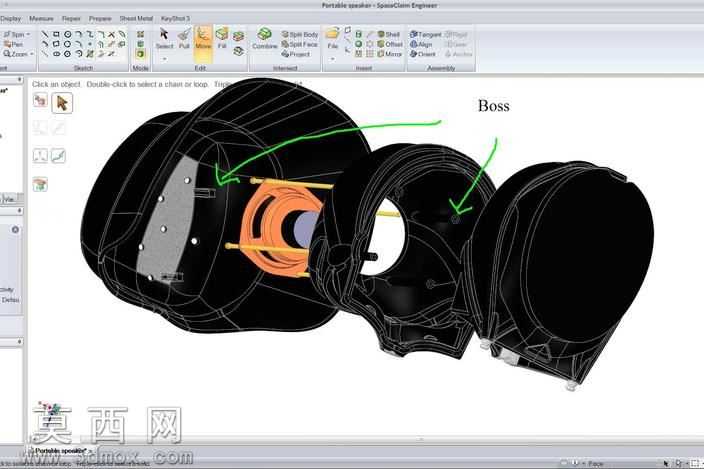Apply an Align assembly condition
The image size is (704, 469).
(x=421, y=44)
